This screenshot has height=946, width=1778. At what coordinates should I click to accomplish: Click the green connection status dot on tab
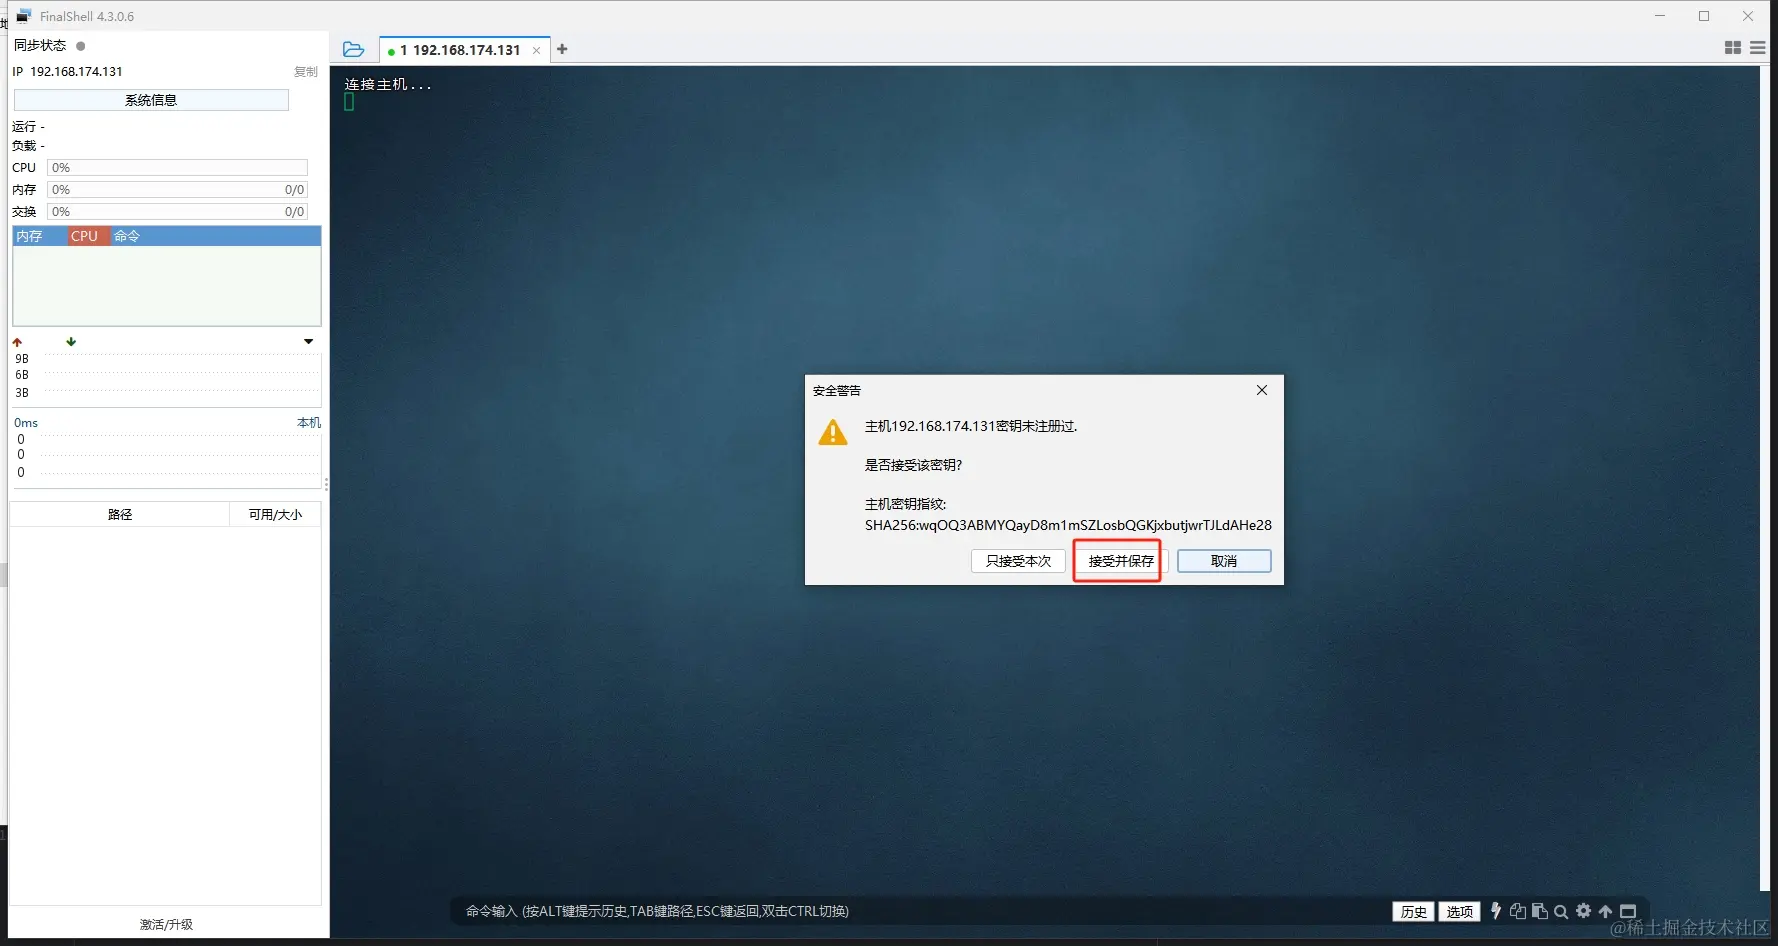pos(391,51)
